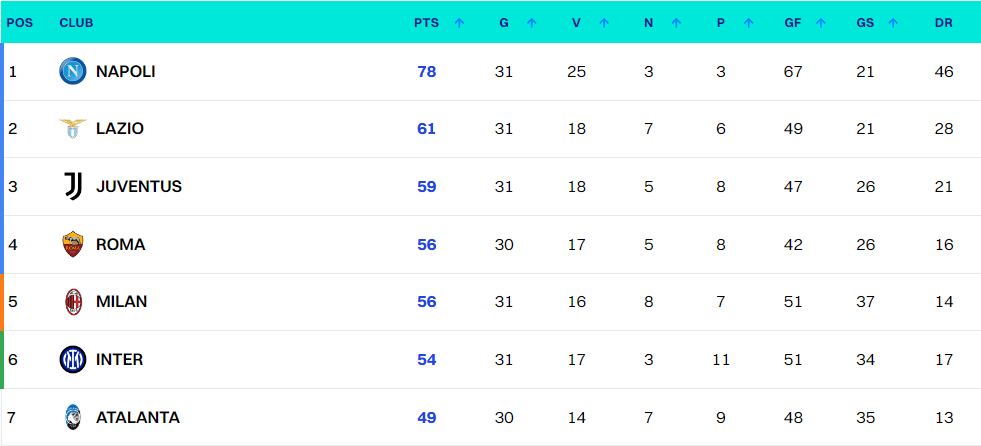Click Napoli's 78 points value
The image size is (981, 446).
[x=427, y=72]
